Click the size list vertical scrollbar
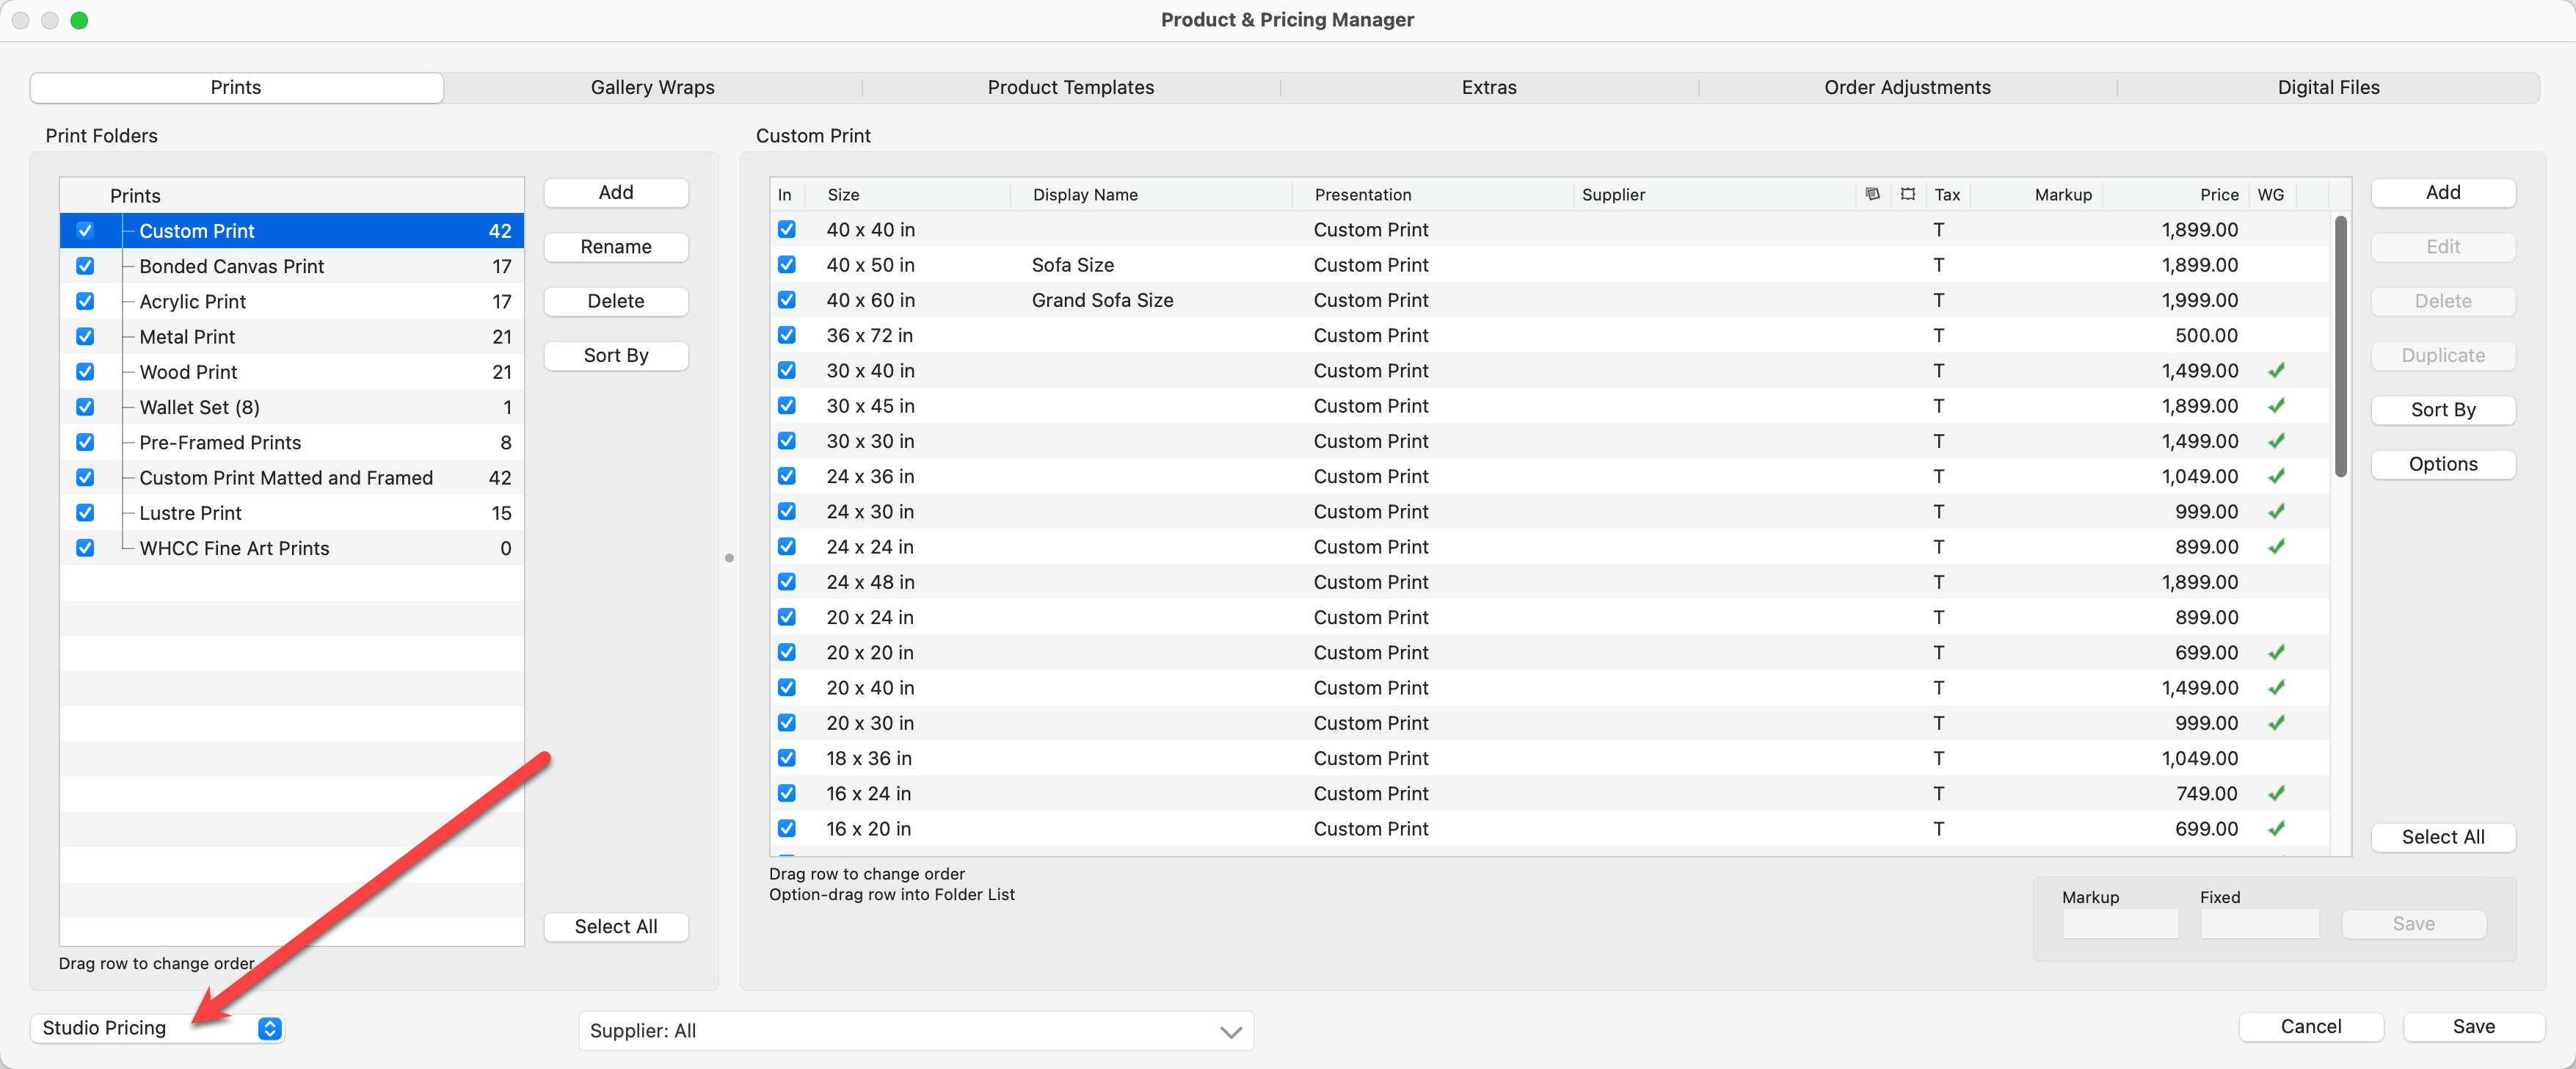2576x1069 pixels. 2340,347
